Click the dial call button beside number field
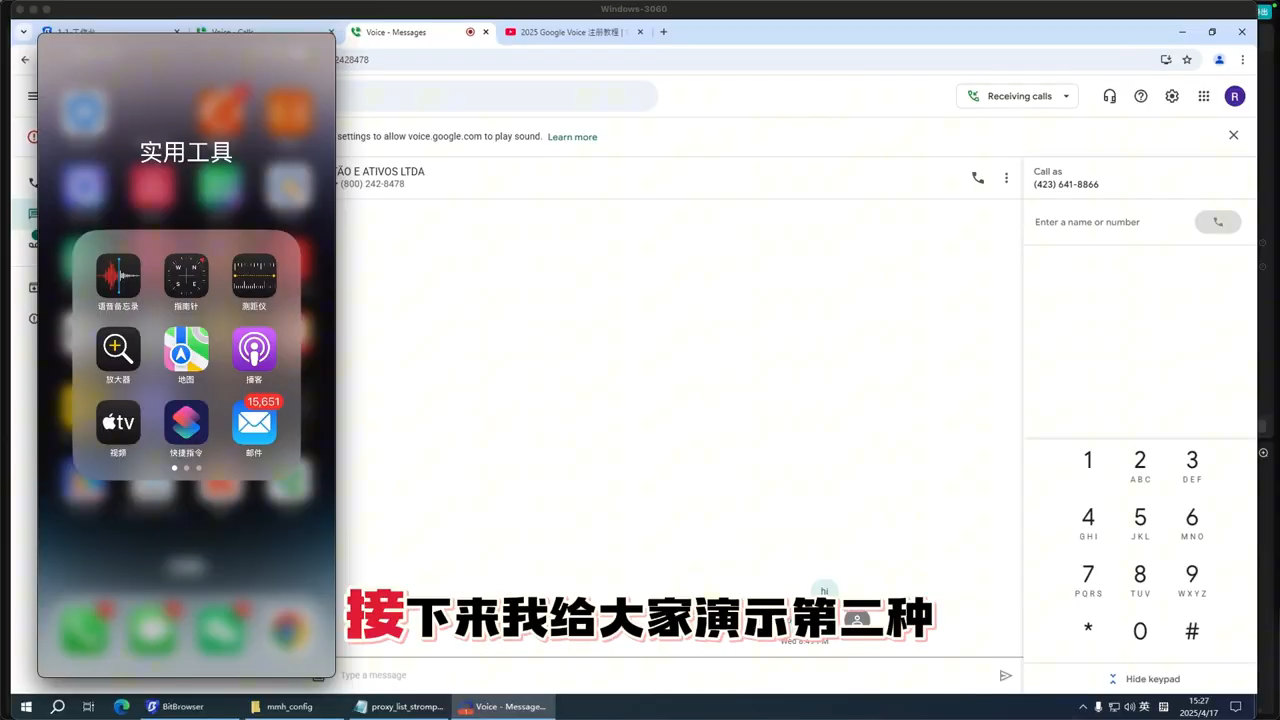The width and height of the screenshot is (1280, 720). [x=1218, y=222]
